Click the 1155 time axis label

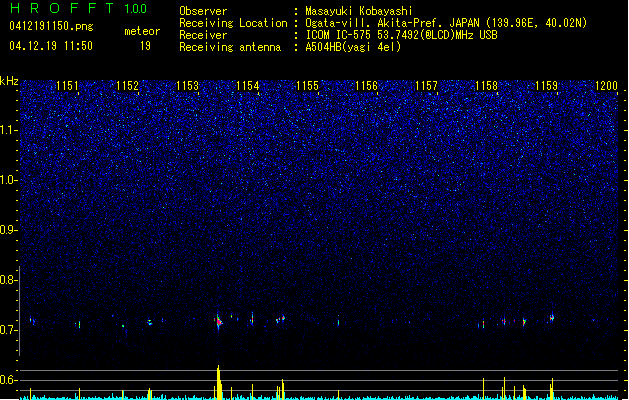[307, 86]
